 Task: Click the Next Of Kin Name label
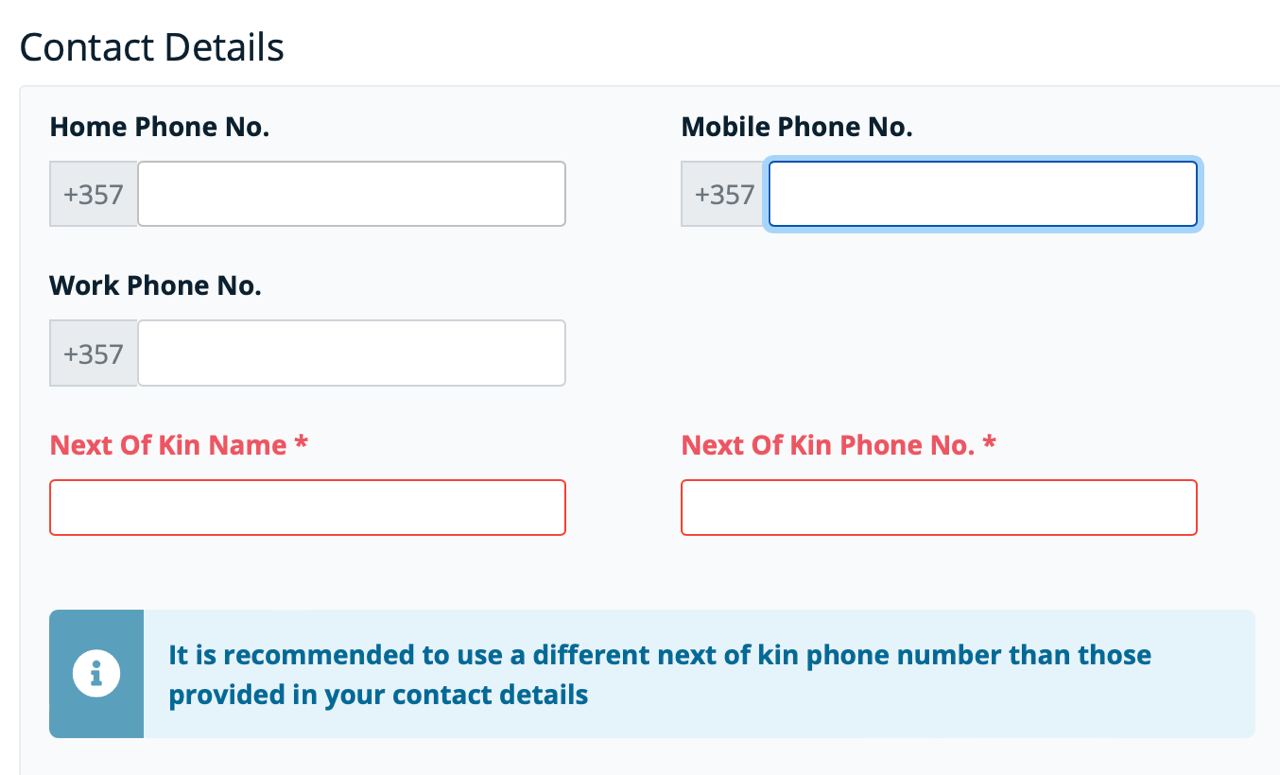pyautogui.click(x=168, y=445)
